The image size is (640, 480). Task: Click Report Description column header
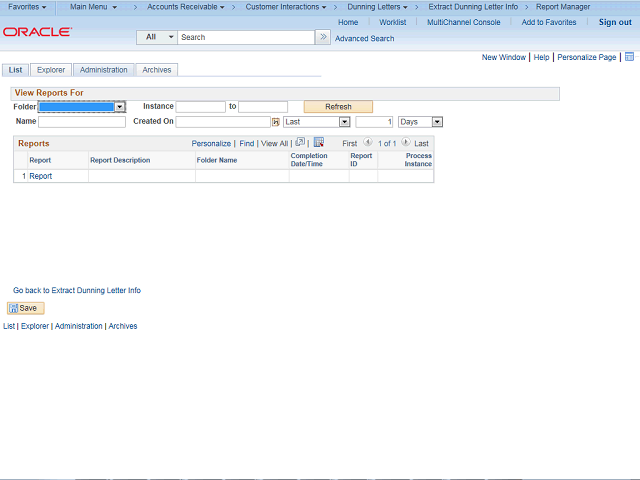coord(120,160)
